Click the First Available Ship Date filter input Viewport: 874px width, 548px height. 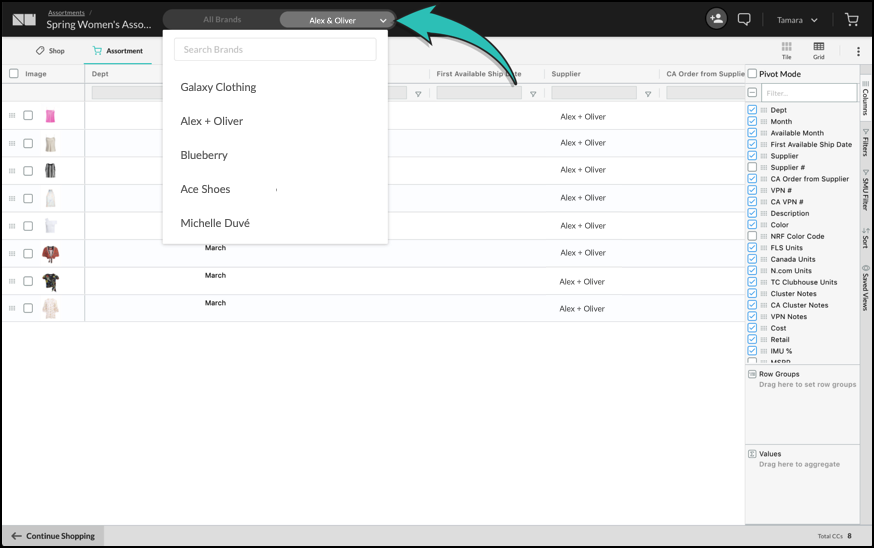pyautogui.click(x=479, y=93)
